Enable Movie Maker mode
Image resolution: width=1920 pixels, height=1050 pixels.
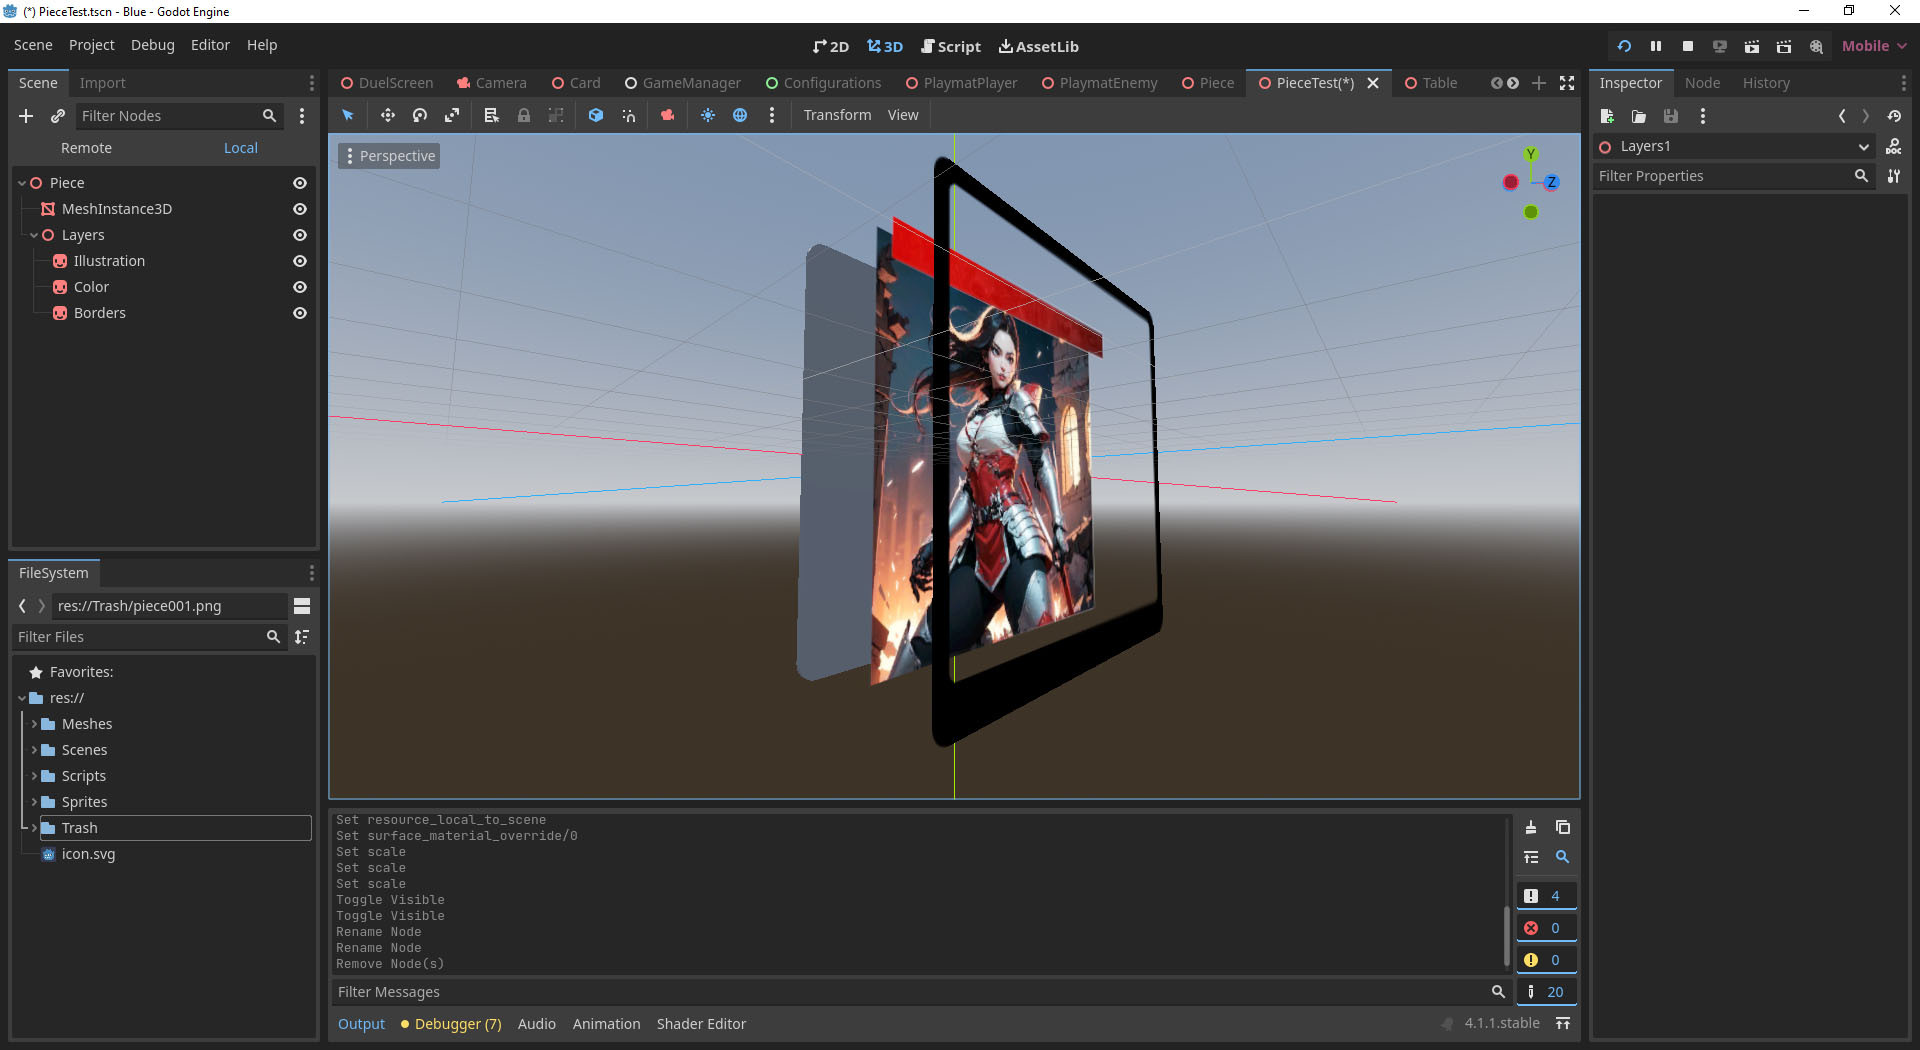(x=1816, y=46)
